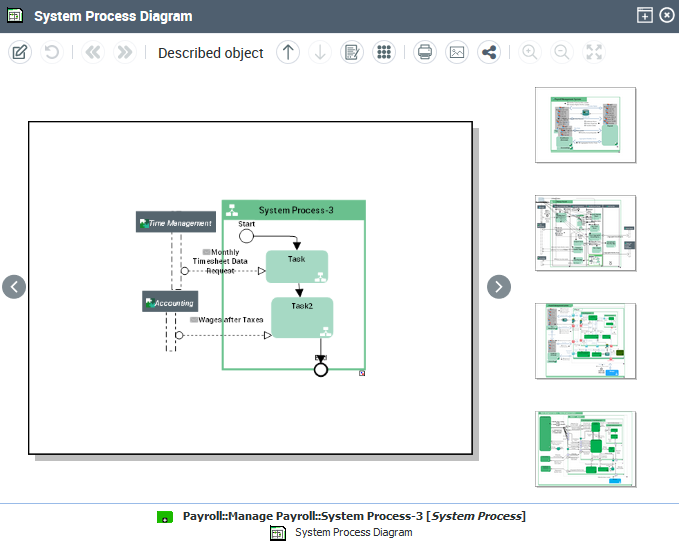Image resolution: width=679 pixels, height=544 pixels.
Task: Open the fourth diagram thumbnail
Action: 585,448
